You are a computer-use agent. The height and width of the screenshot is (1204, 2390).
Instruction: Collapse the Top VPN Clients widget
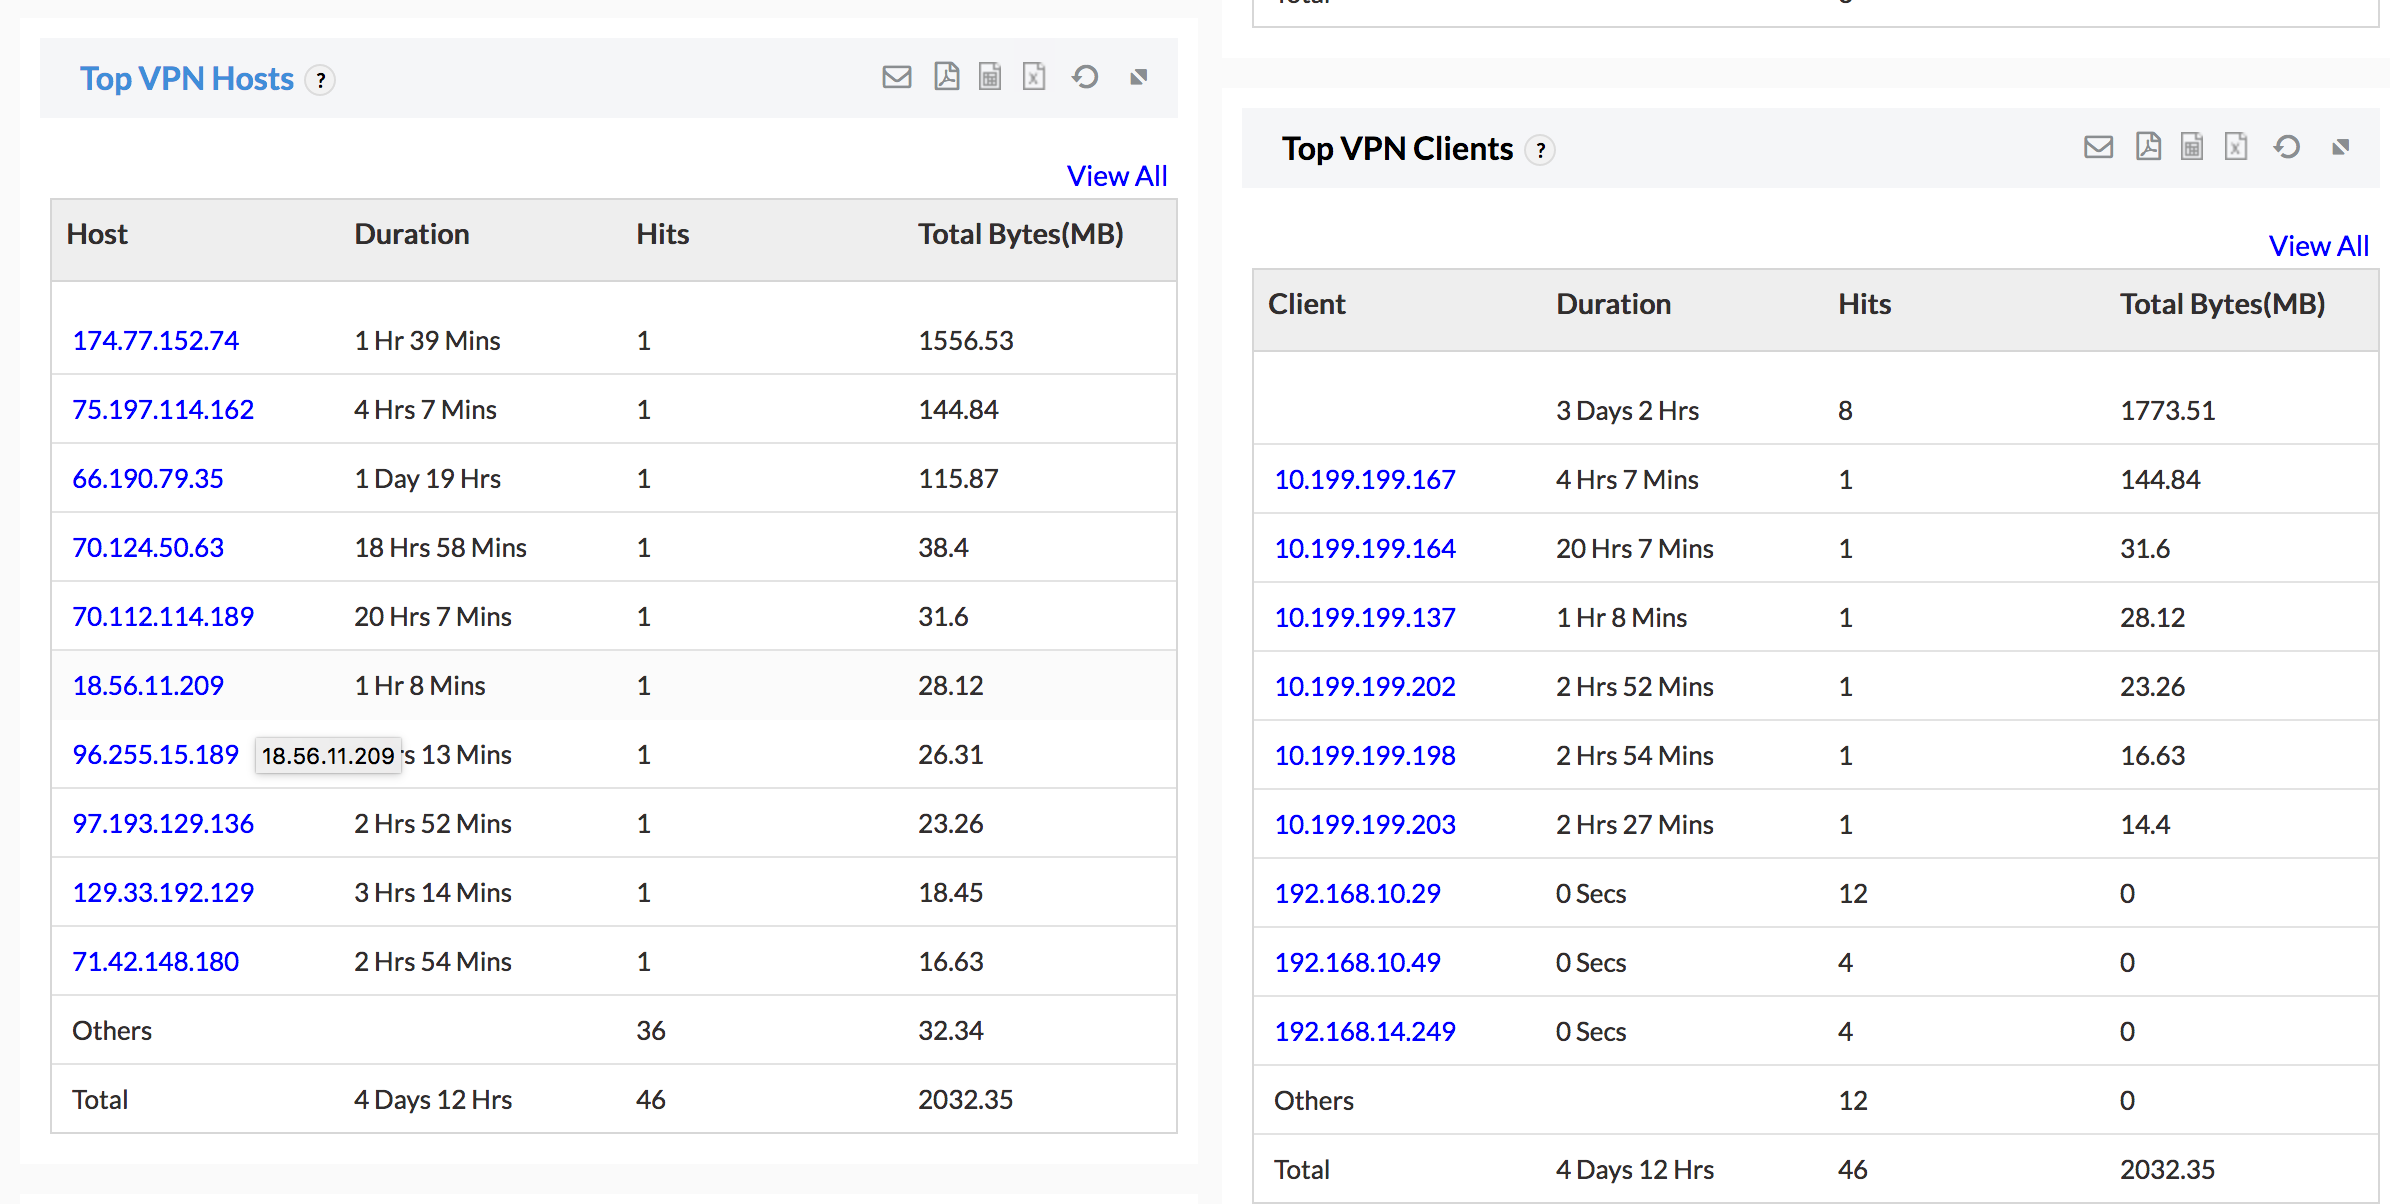(x=2340, y=147)
